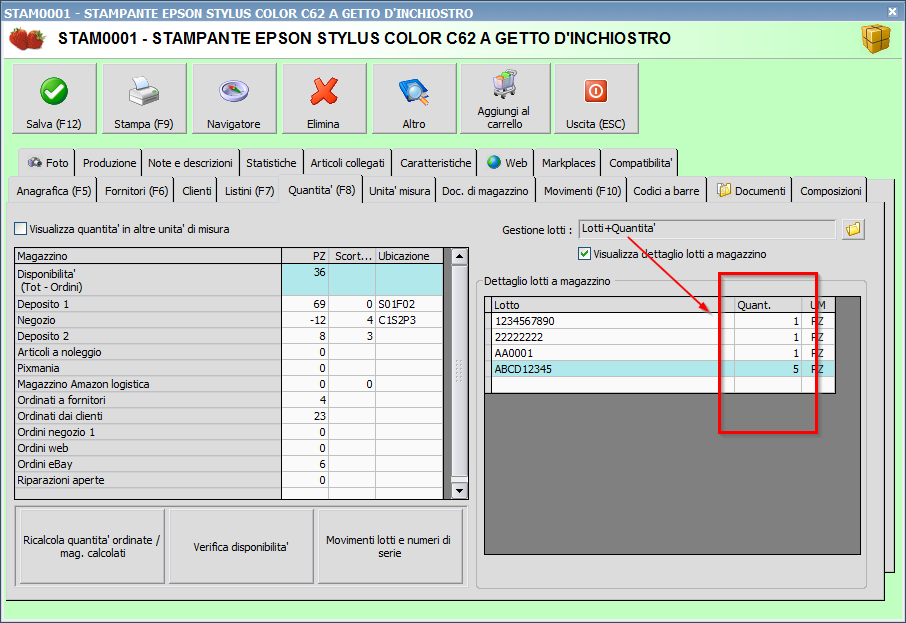
Task: Open the Foto tab
Action: pyautogui.click(x=48, y=163)
